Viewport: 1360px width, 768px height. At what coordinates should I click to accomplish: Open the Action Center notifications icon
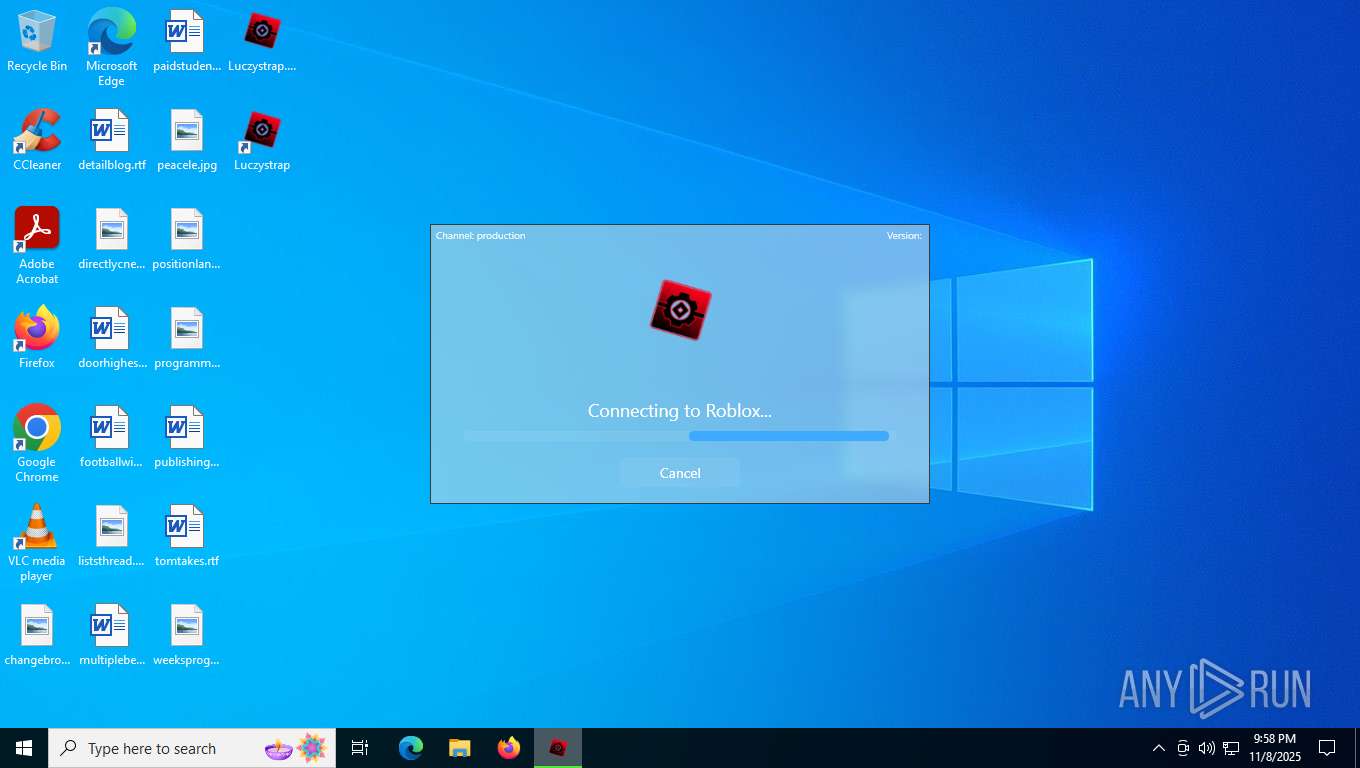1327,748
